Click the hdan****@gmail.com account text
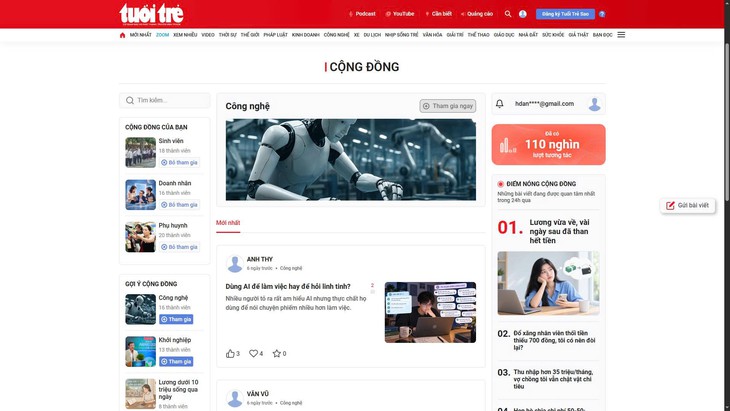Screen dimensions: 730x411 tap(544, 104)
